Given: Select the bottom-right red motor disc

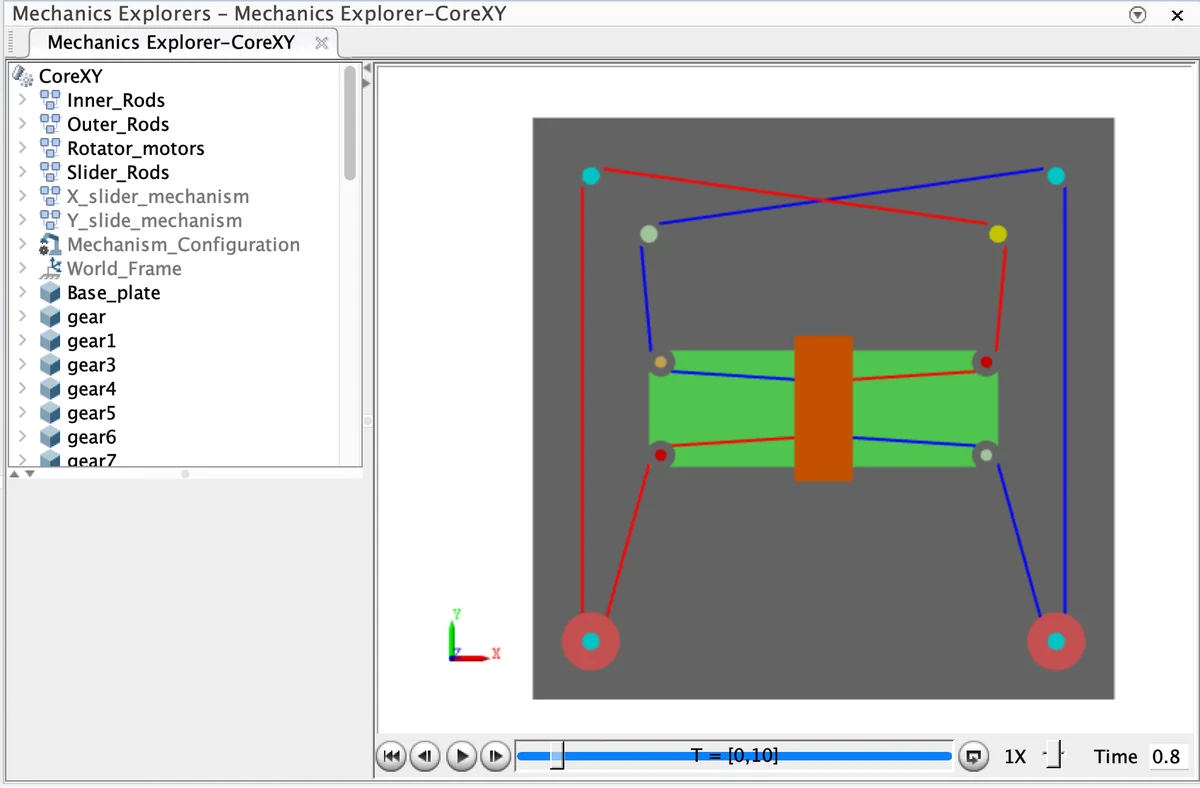Looking at the screenshot, I should point(1056,641).
